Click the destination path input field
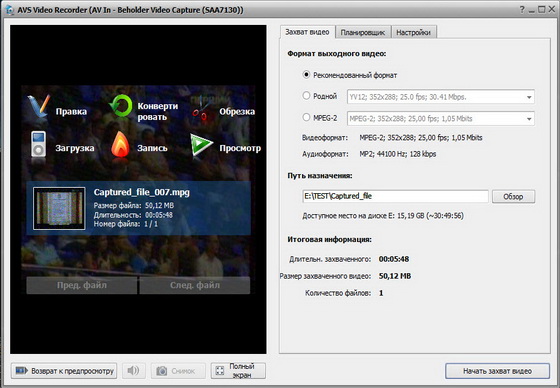 [395, 196]
